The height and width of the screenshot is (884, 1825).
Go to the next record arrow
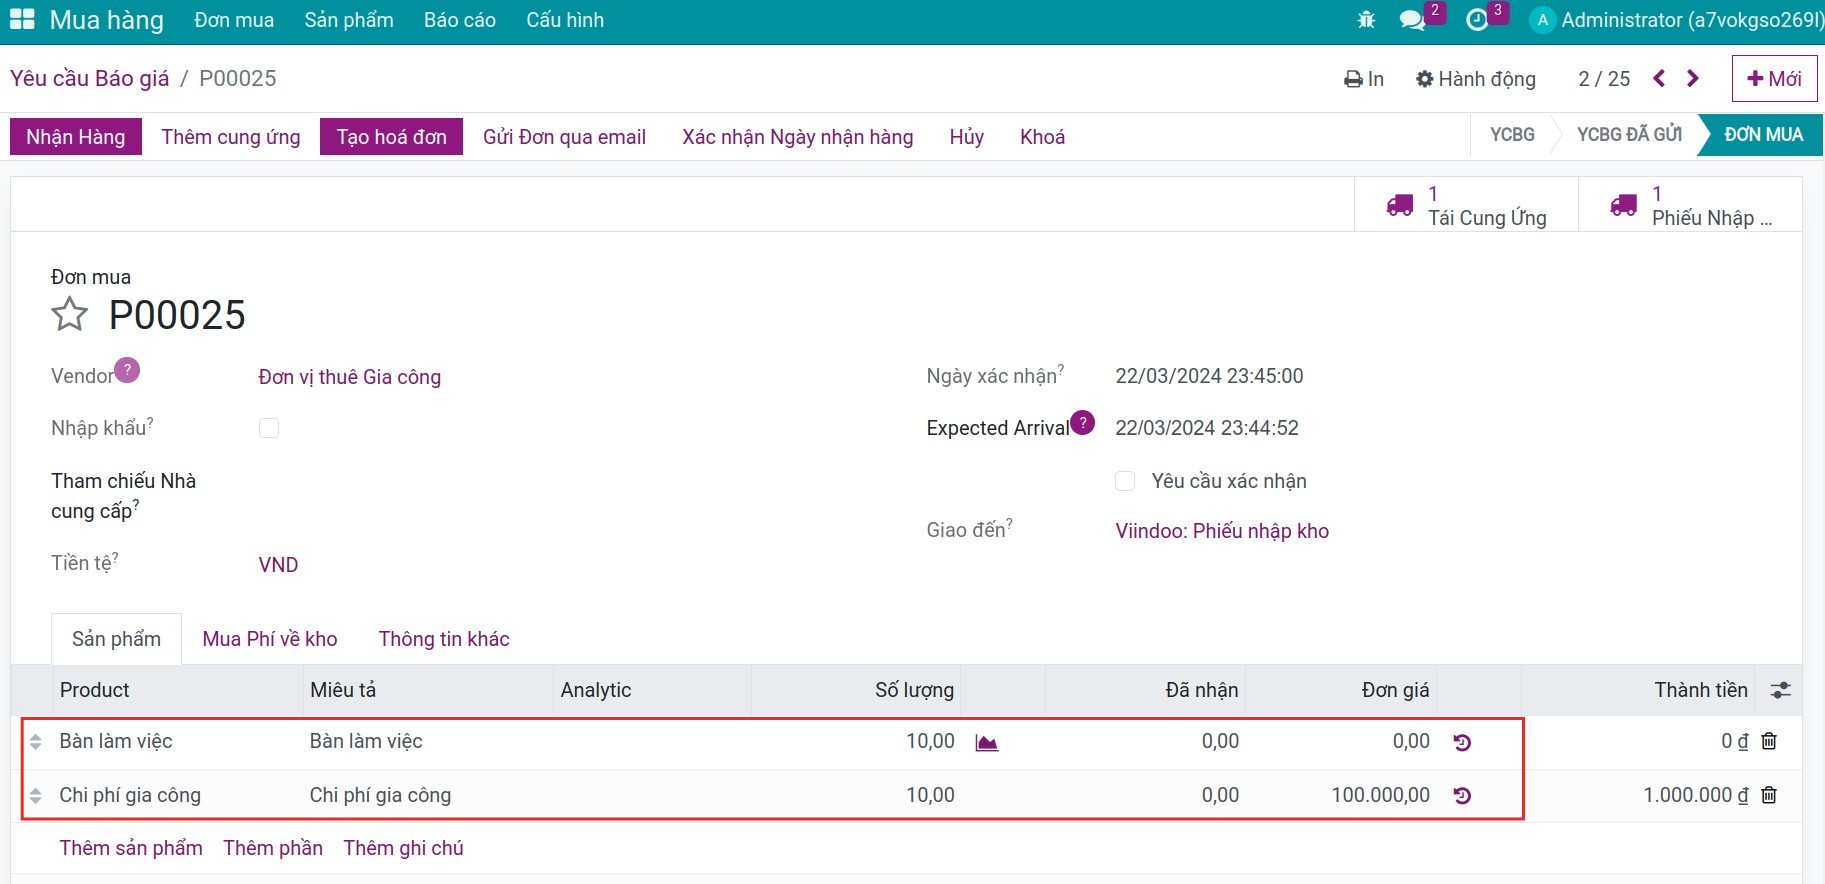pos(1693,78)
